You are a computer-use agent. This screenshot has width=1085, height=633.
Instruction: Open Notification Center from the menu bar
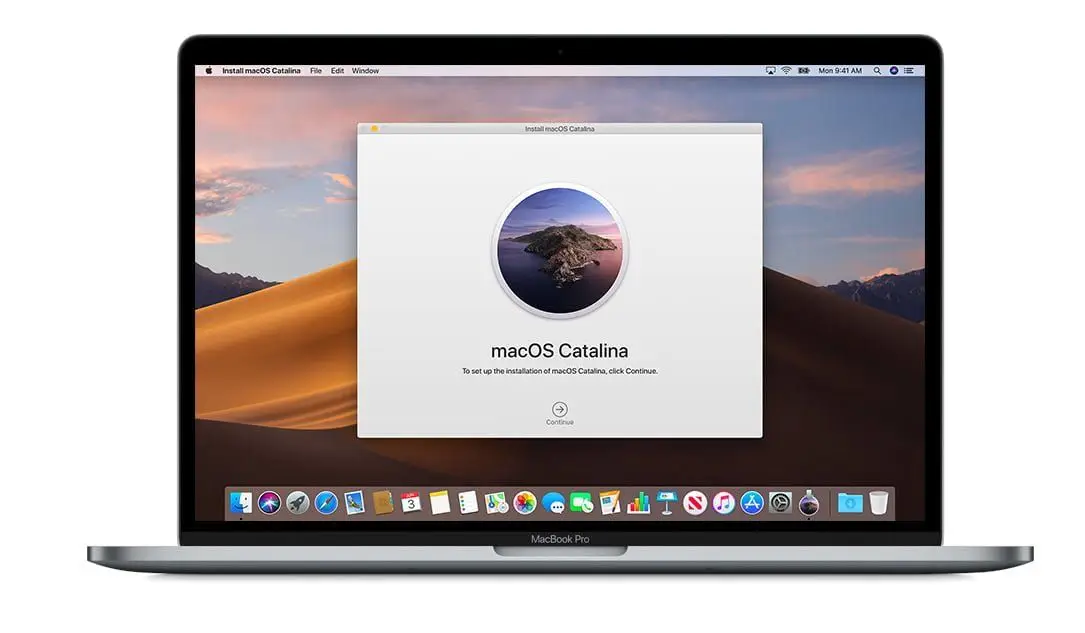click(x=909, y=70)
